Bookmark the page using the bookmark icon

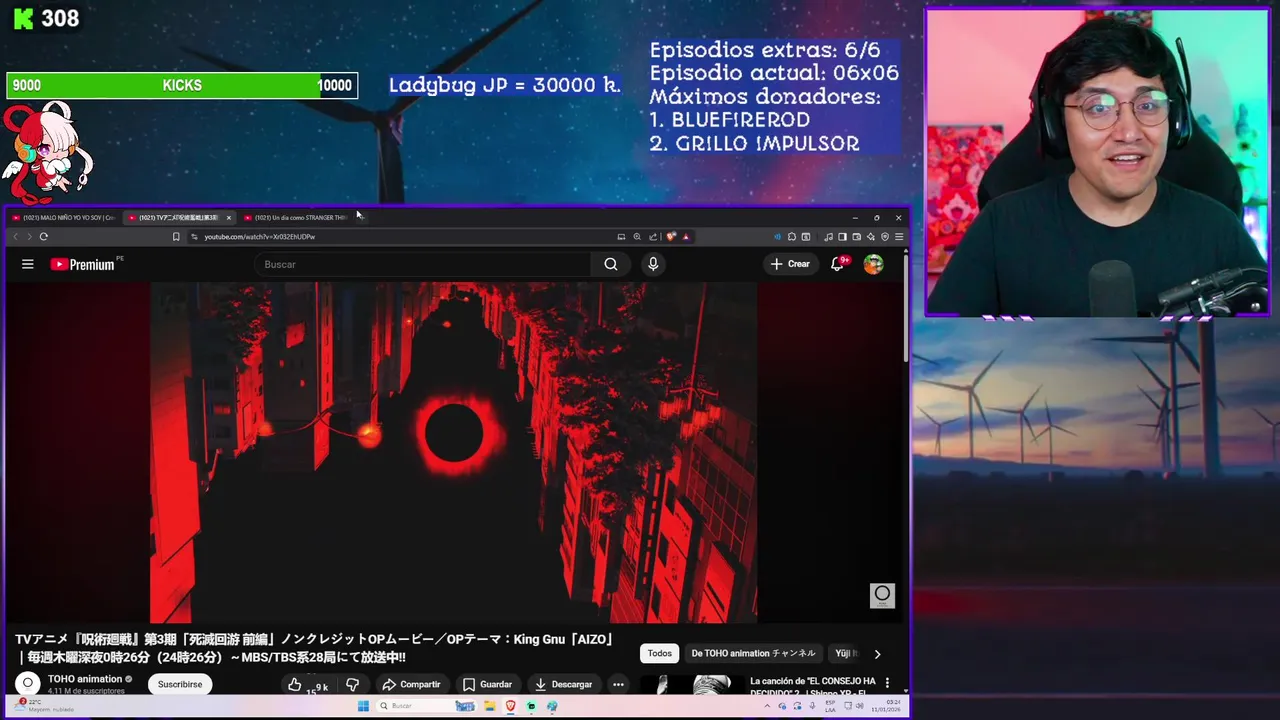coord(176,237)
